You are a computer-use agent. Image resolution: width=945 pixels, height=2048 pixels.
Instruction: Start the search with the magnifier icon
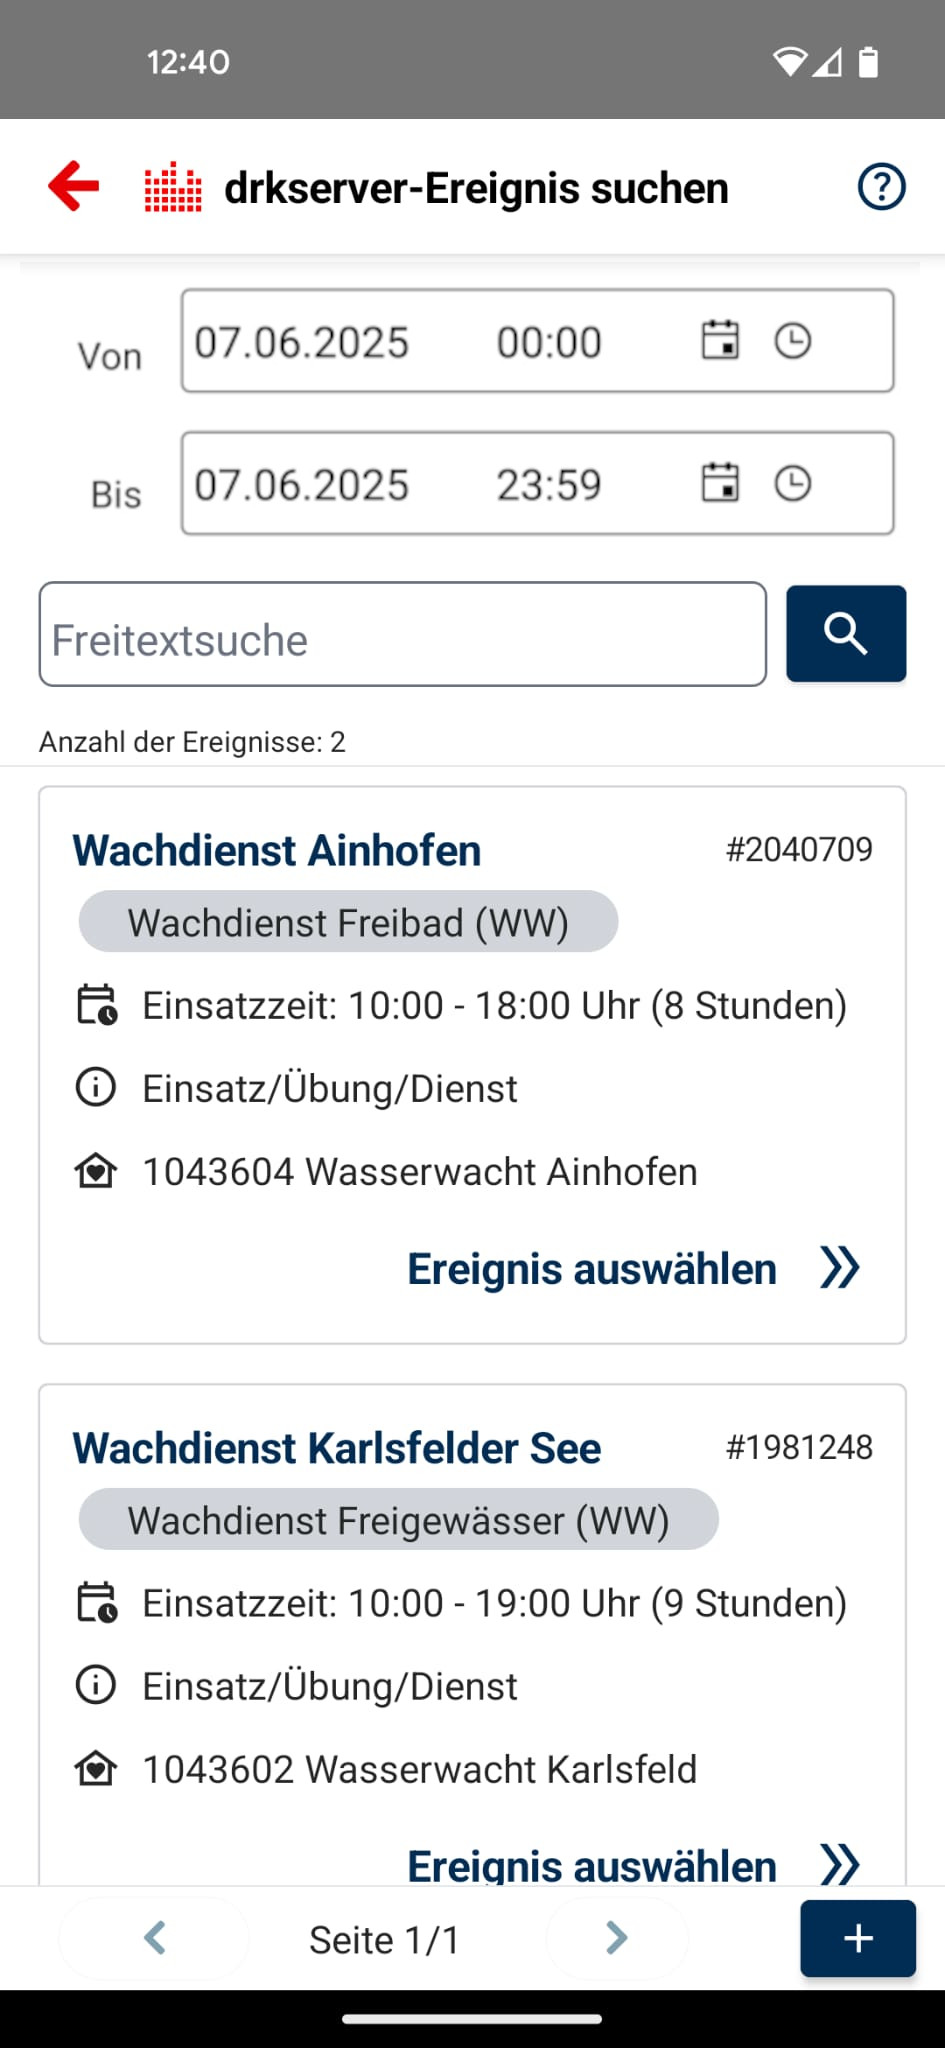(x=845, y=633)
